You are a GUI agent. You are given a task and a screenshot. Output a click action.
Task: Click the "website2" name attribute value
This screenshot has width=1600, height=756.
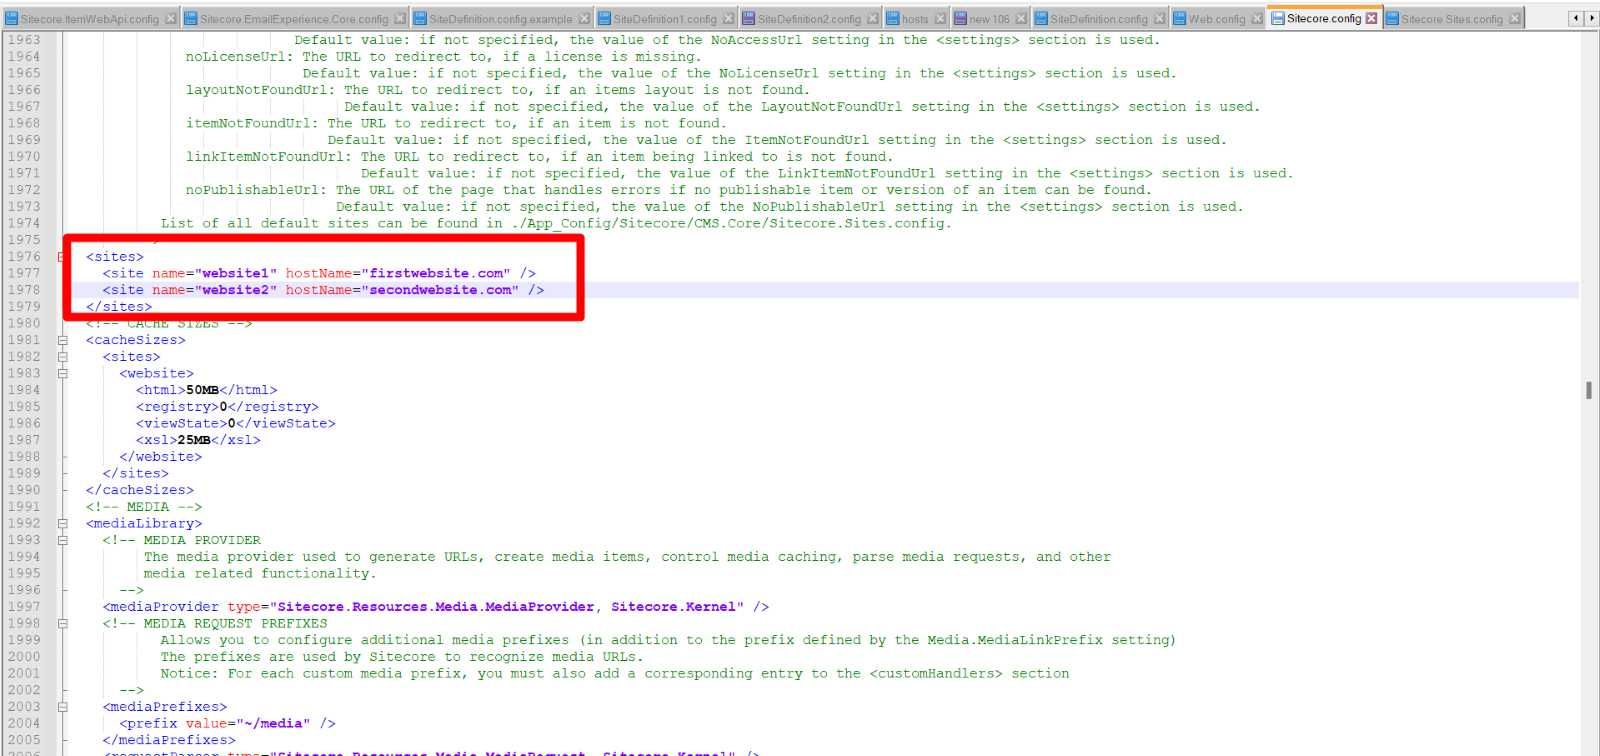click(x=236, y=290)
